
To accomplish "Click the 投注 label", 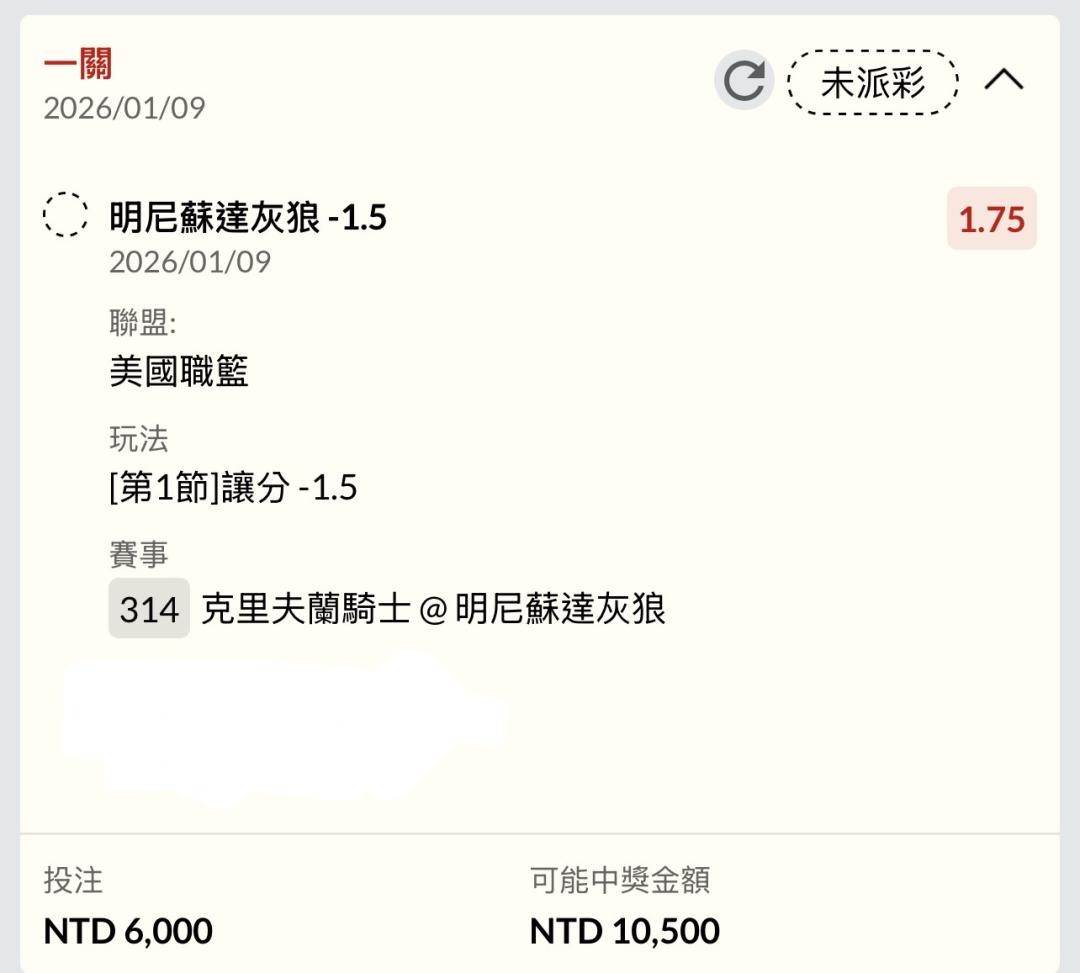I will point(73,881).
